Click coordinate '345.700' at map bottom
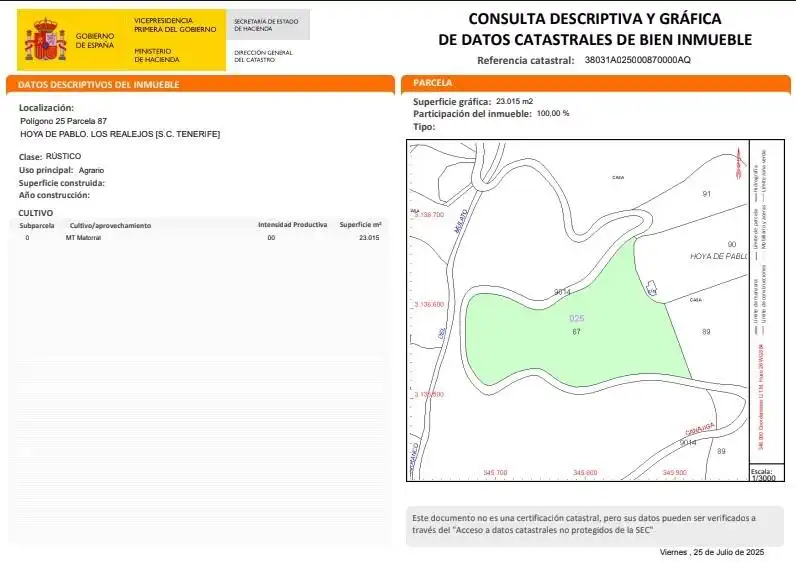The height and width of the screenshot is (563, 796). [495, 473]
